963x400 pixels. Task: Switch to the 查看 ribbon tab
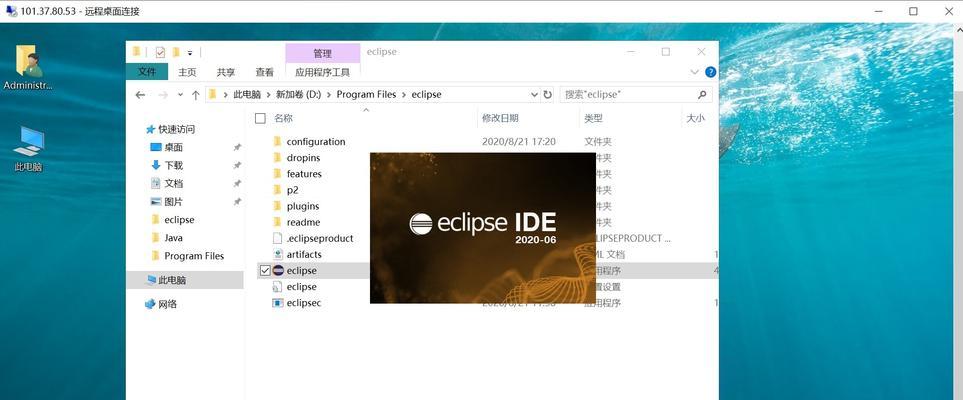coord(265,72)
